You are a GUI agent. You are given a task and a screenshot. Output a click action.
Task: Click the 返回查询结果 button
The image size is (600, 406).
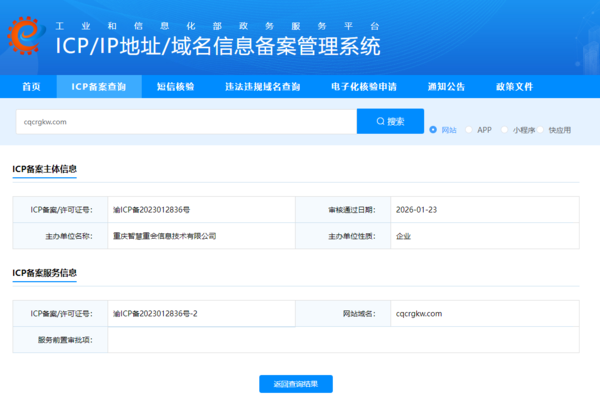296,384
